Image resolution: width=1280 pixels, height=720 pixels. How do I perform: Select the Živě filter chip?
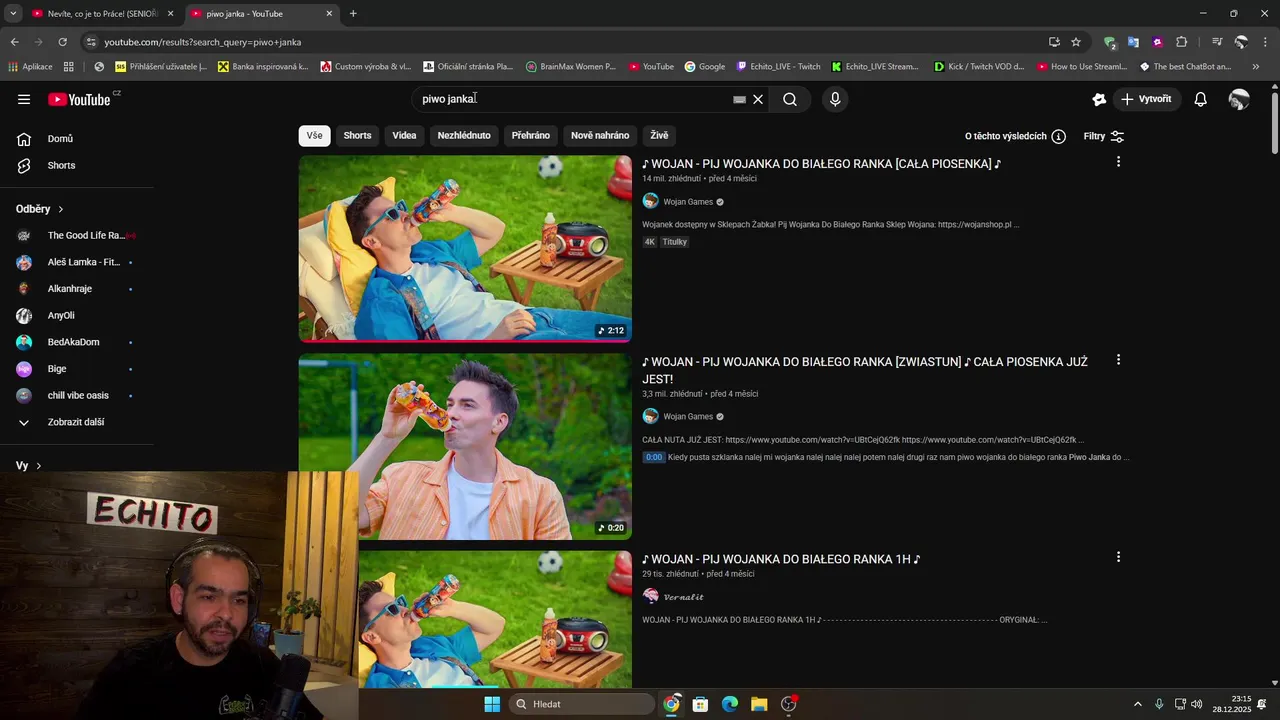click(659, 136)
